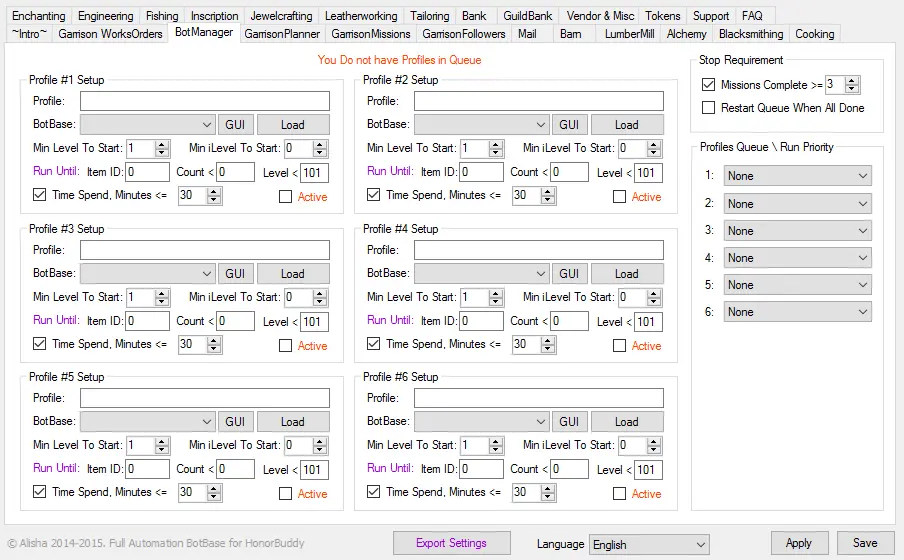904x560 pixels.
Task: Click Export Settings button
Action: click(451, 543)
